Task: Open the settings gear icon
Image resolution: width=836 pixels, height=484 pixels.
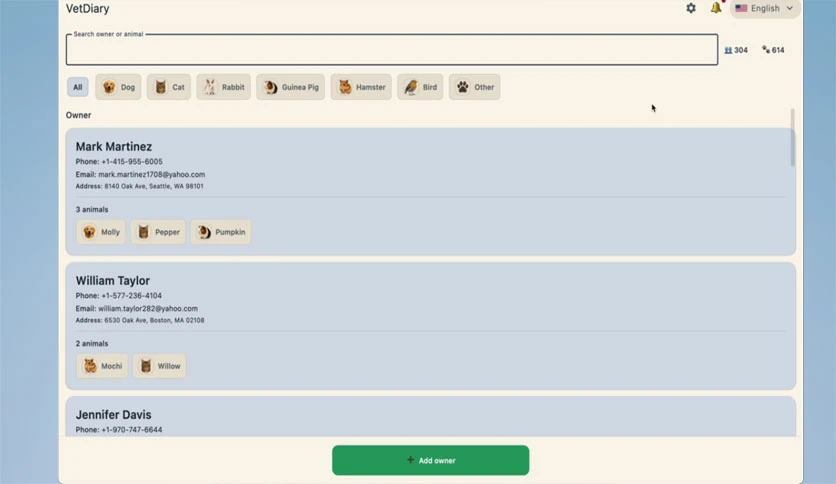Action: tap(690, 8)
